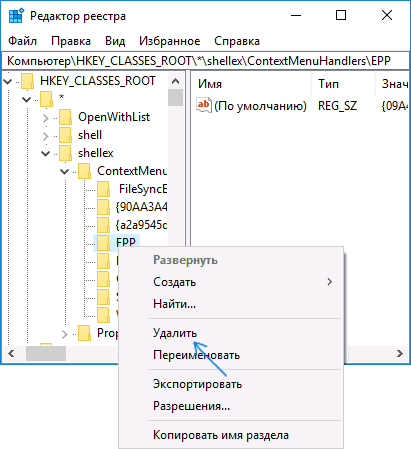
Task: Click the shell folder icon
Action: coord(65,135)
